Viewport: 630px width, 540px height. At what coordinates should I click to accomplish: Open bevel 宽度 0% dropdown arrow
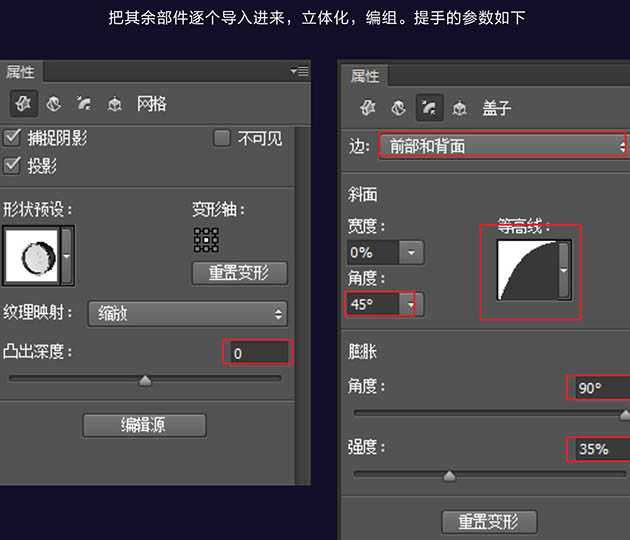(411, 252)
